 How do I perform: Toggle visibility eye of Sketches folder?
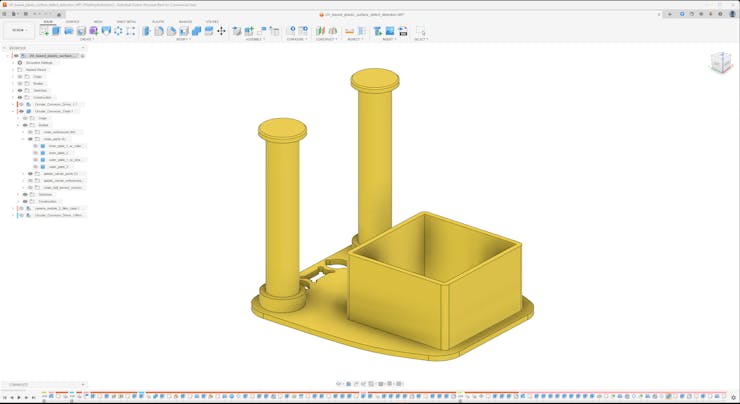point(20,91)
